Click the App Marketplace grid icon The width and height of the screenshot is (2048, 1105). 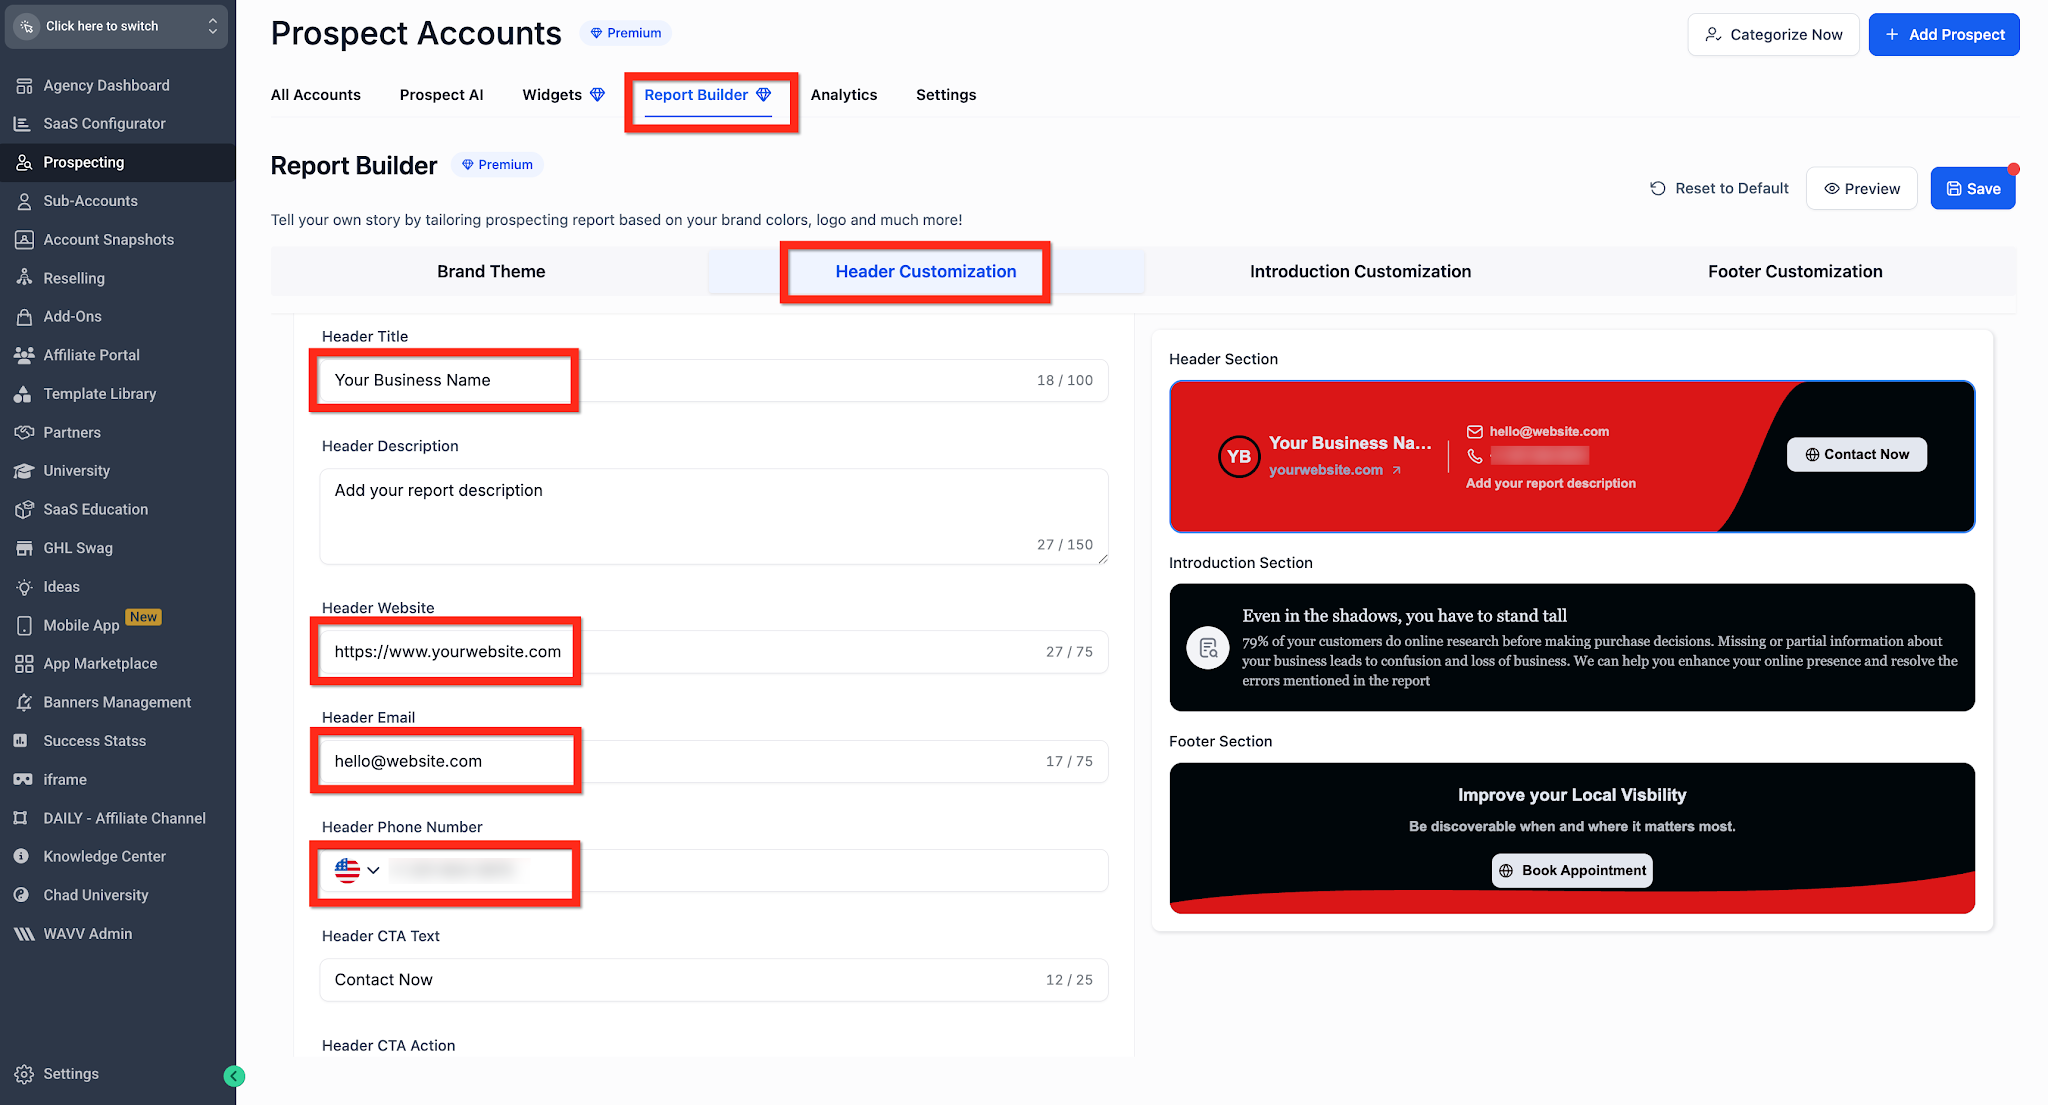pyautogui.click(x=24, y=664)
